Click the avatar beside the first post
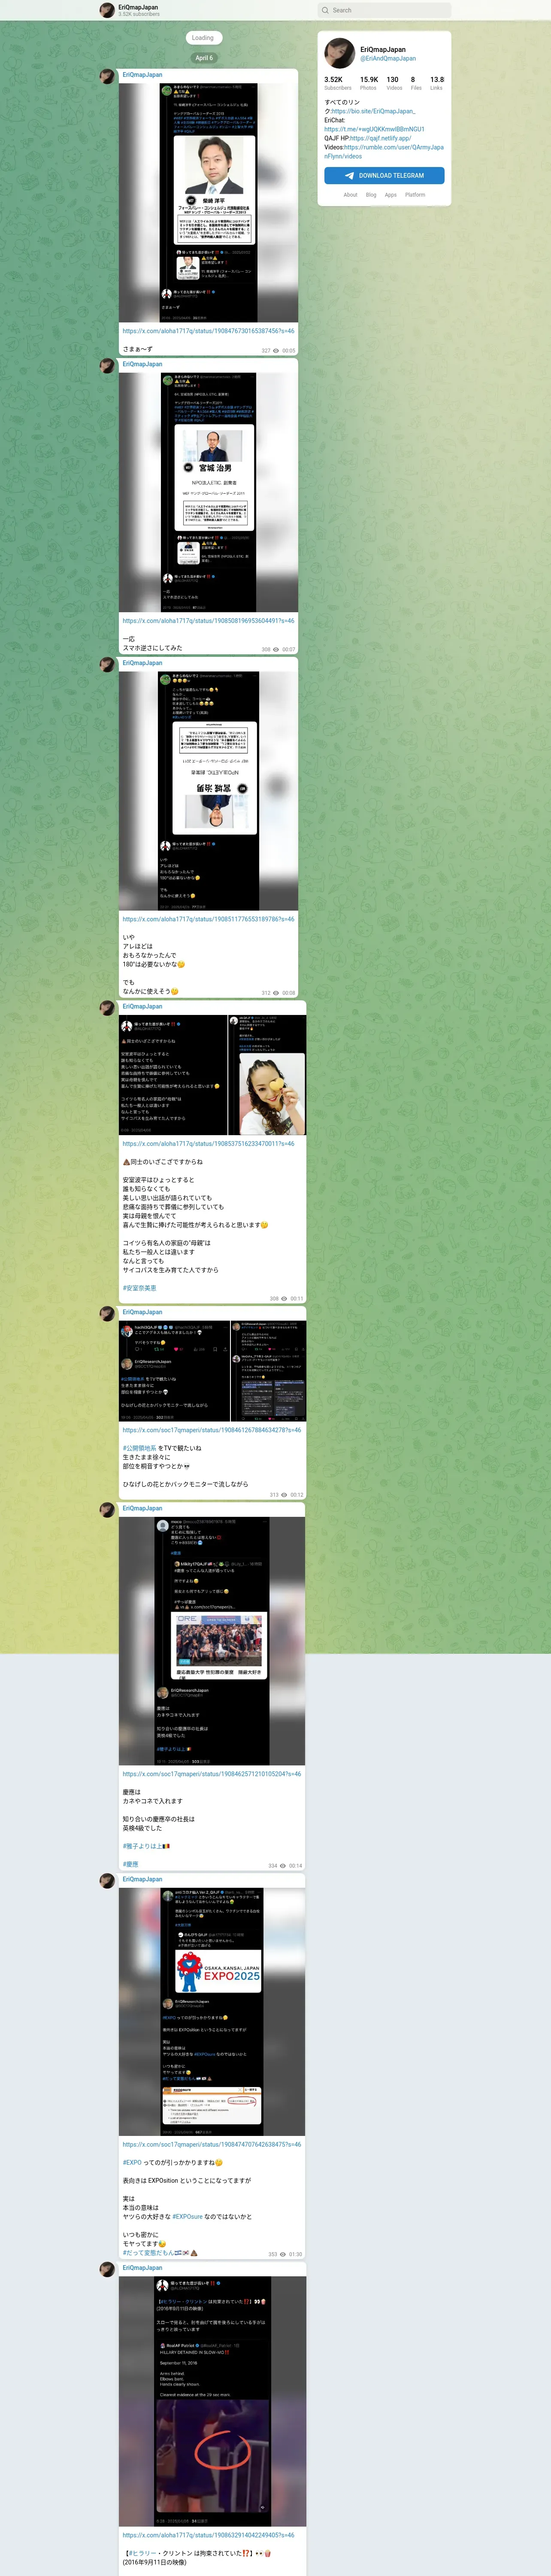 [107, 76]
